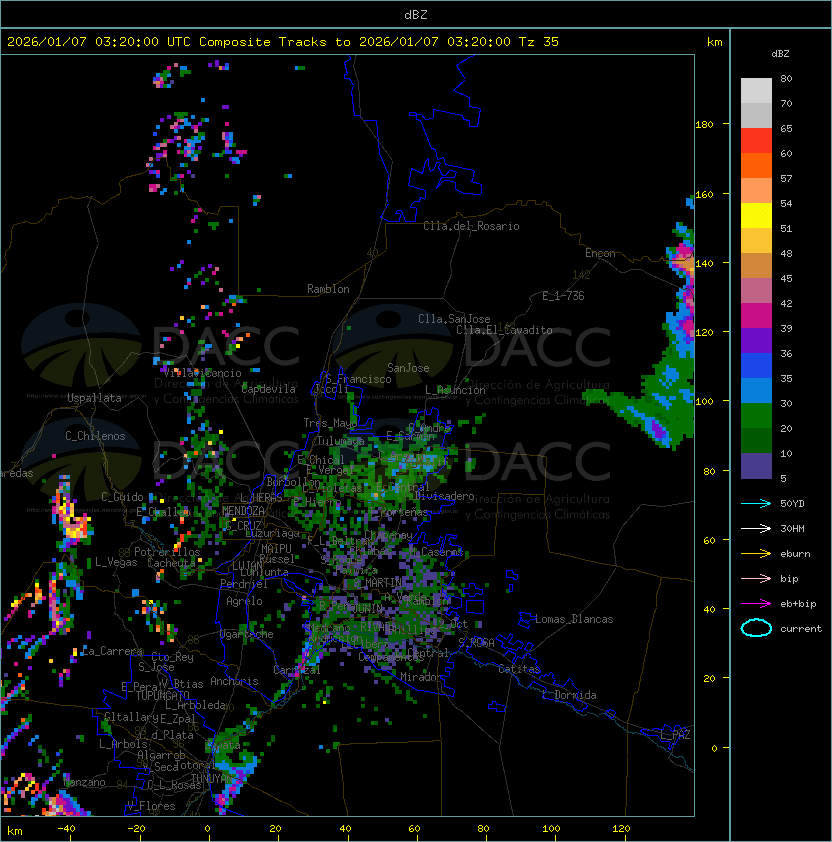This screenshot has width=832, height=842.
Task: Click the SanJose map label
Action: coord(408,368)
